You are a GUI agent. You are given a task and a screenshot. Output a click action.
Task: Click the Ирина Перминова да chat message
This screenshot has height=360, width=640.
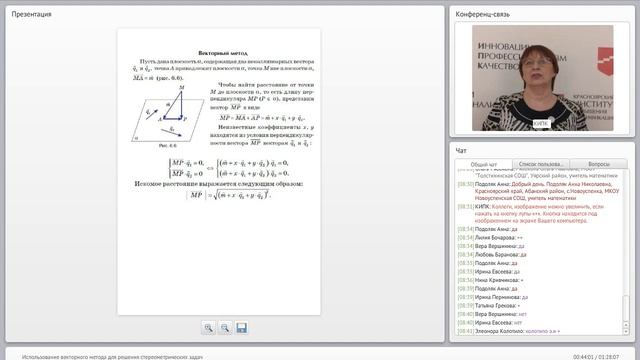point(493,297)
